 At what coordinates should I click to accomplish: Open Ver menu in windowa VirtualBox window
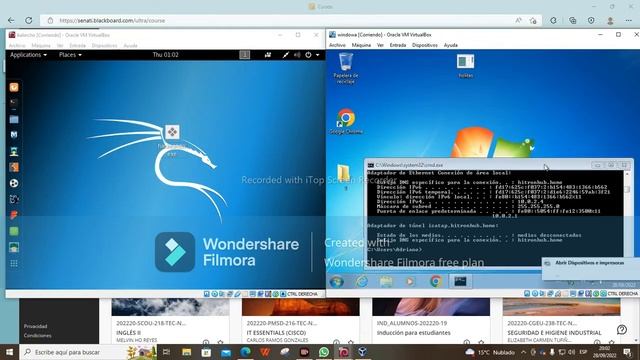[380, 45]
